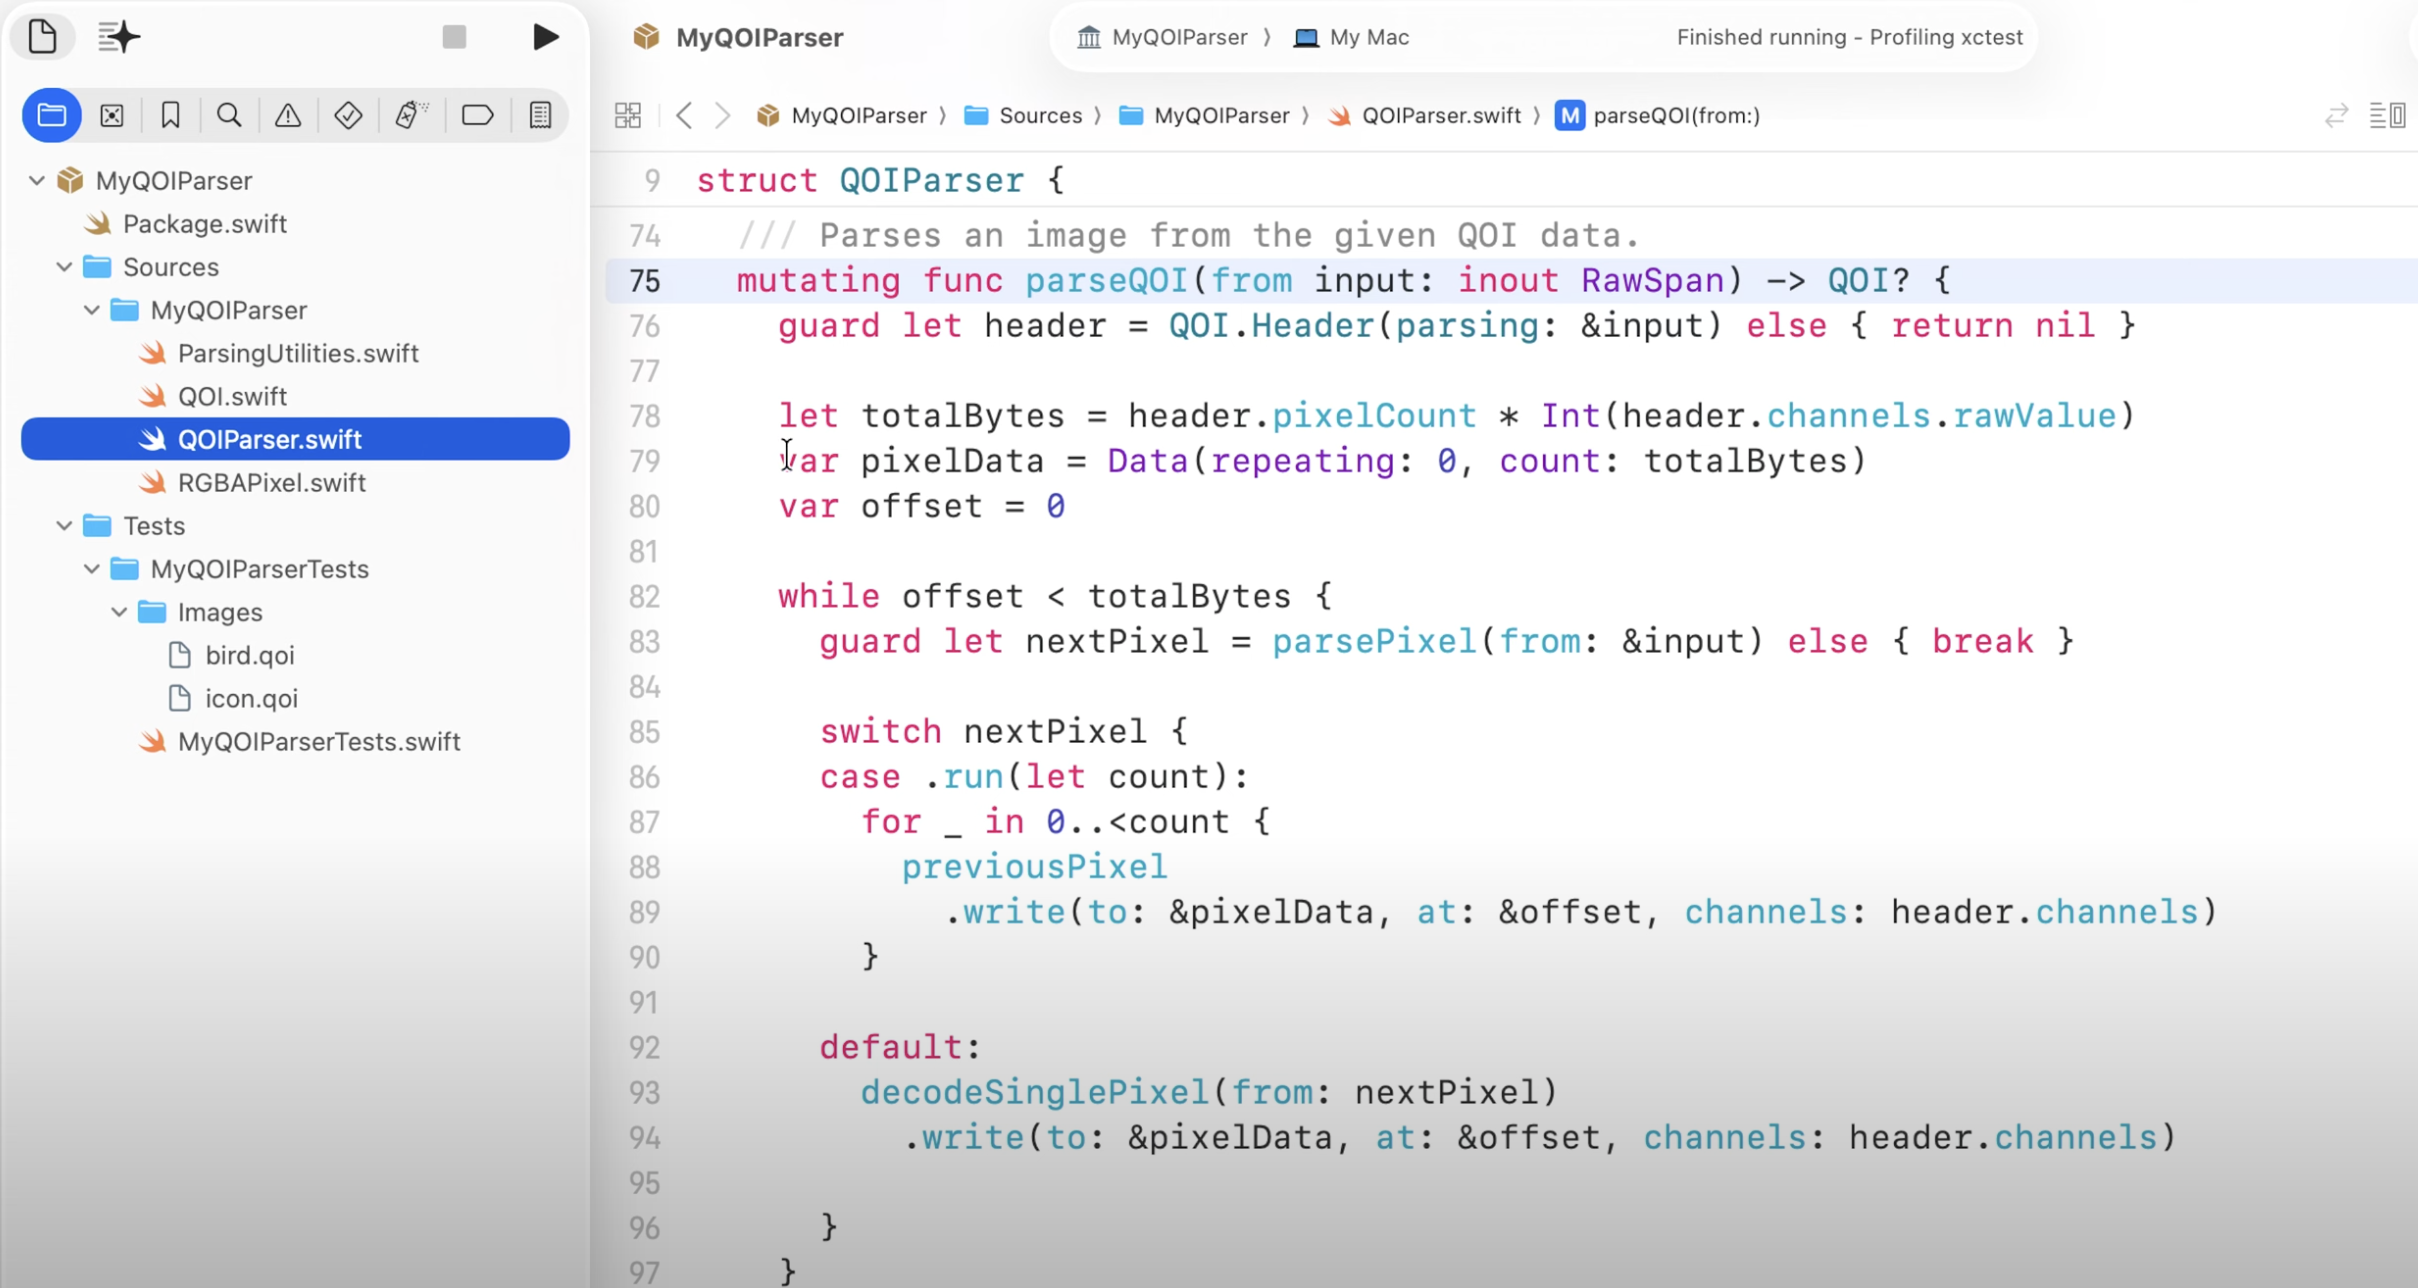Toggle code review arrows icon

pyautogui.click(x=2335, y=115)
